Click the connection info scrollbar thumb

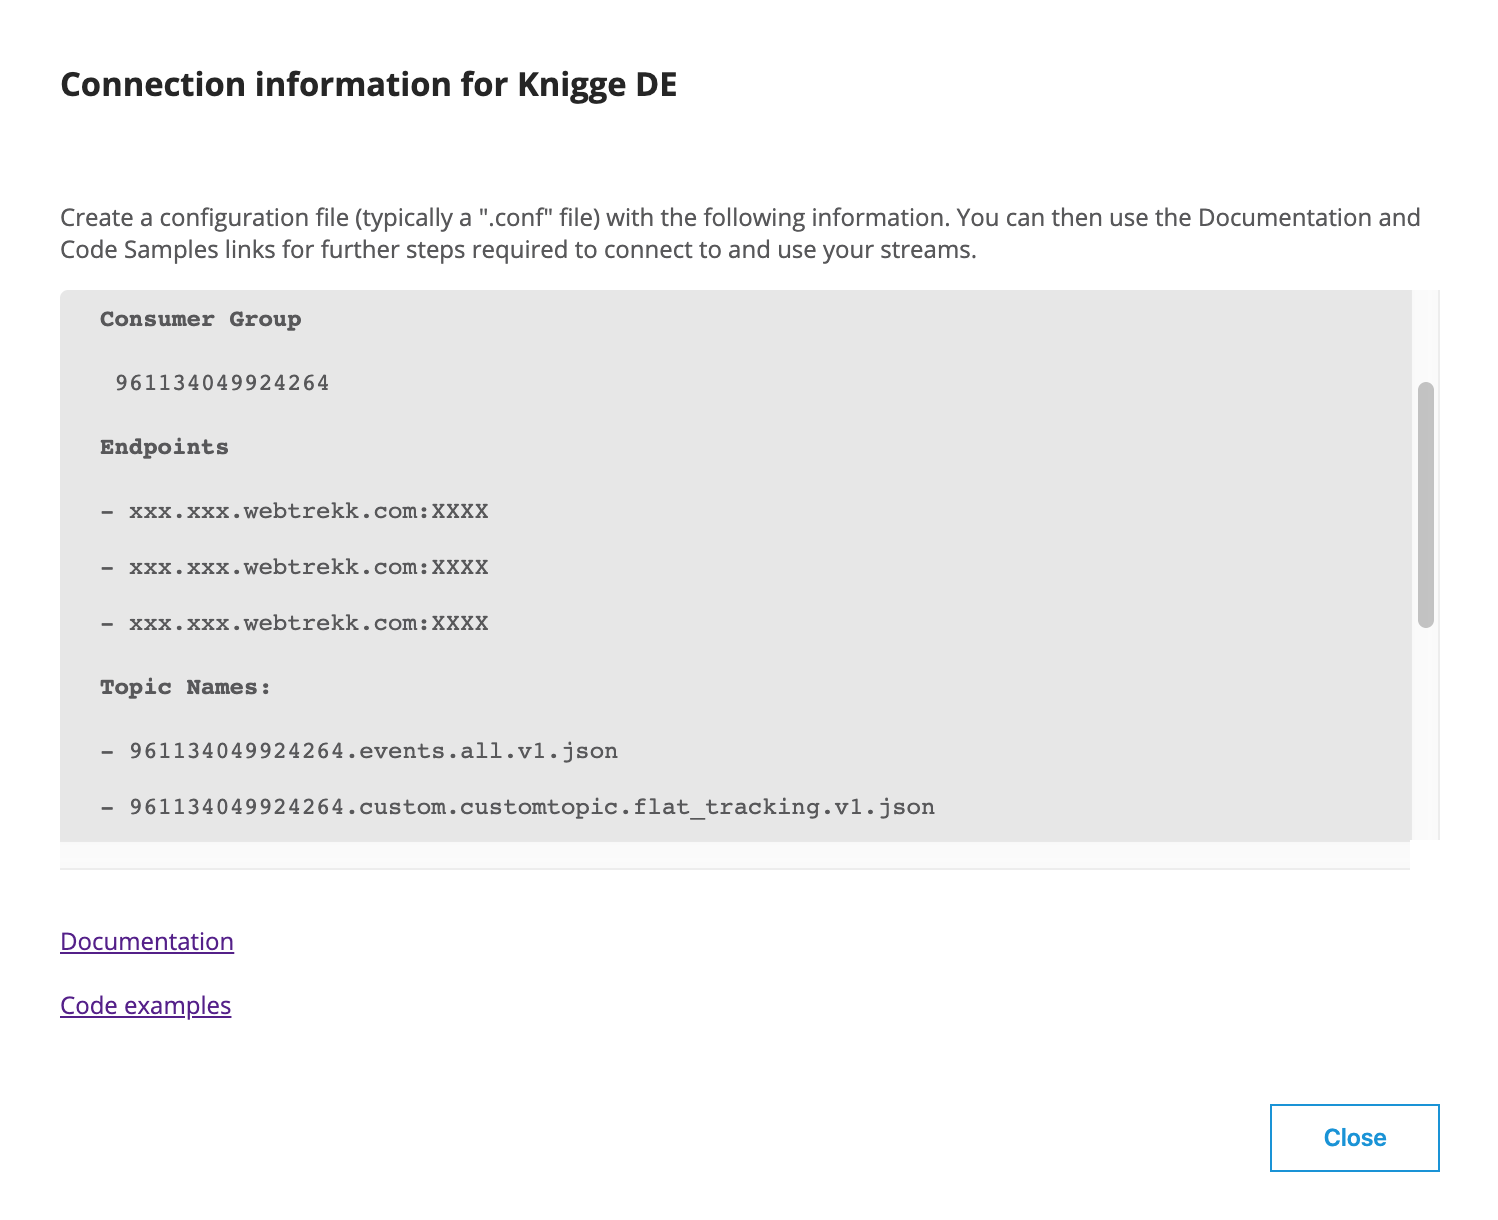[1426, 505]
